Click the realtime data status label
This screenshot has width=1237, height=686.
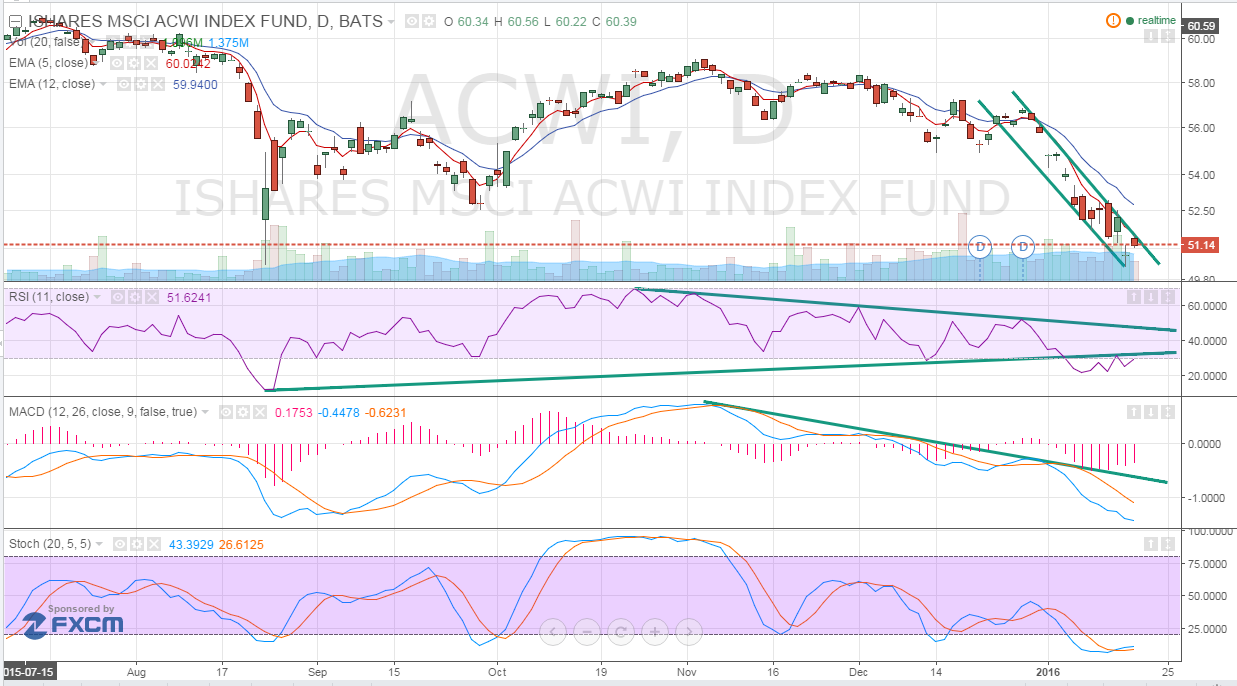click(1157, 20)
